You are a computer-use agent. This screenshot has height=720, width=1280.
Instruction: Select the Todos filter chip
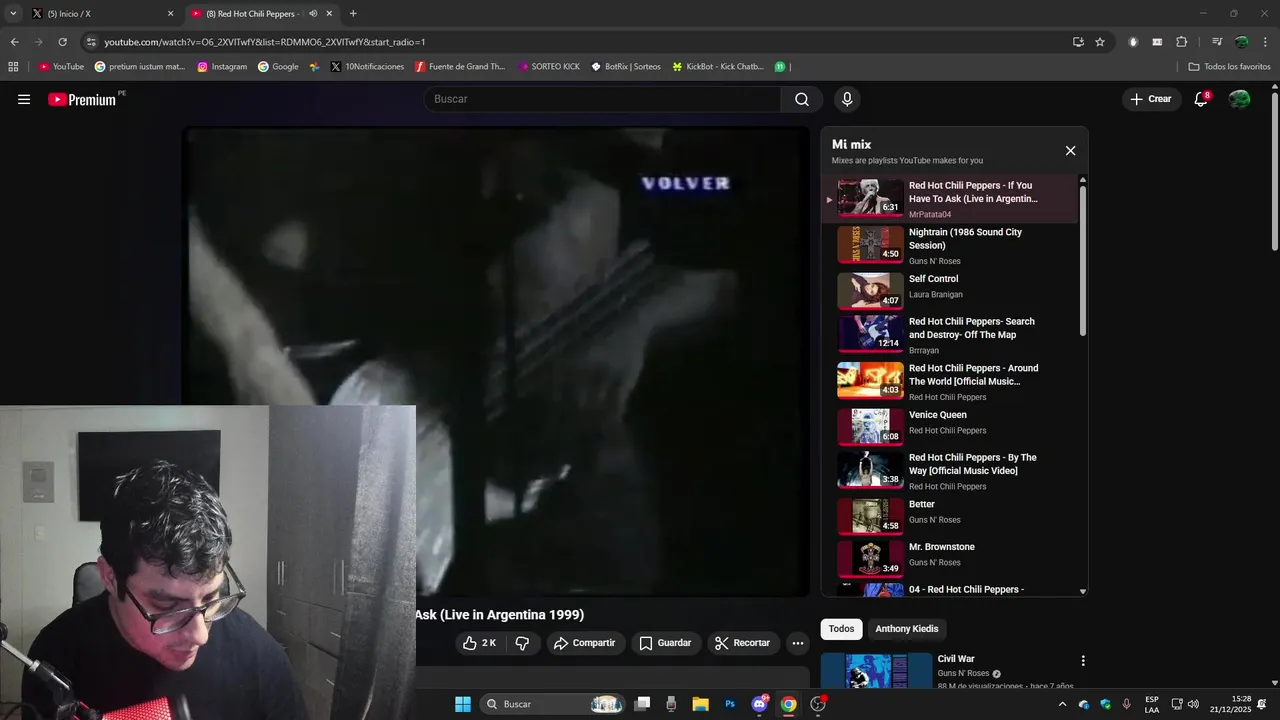pos(841,629)
